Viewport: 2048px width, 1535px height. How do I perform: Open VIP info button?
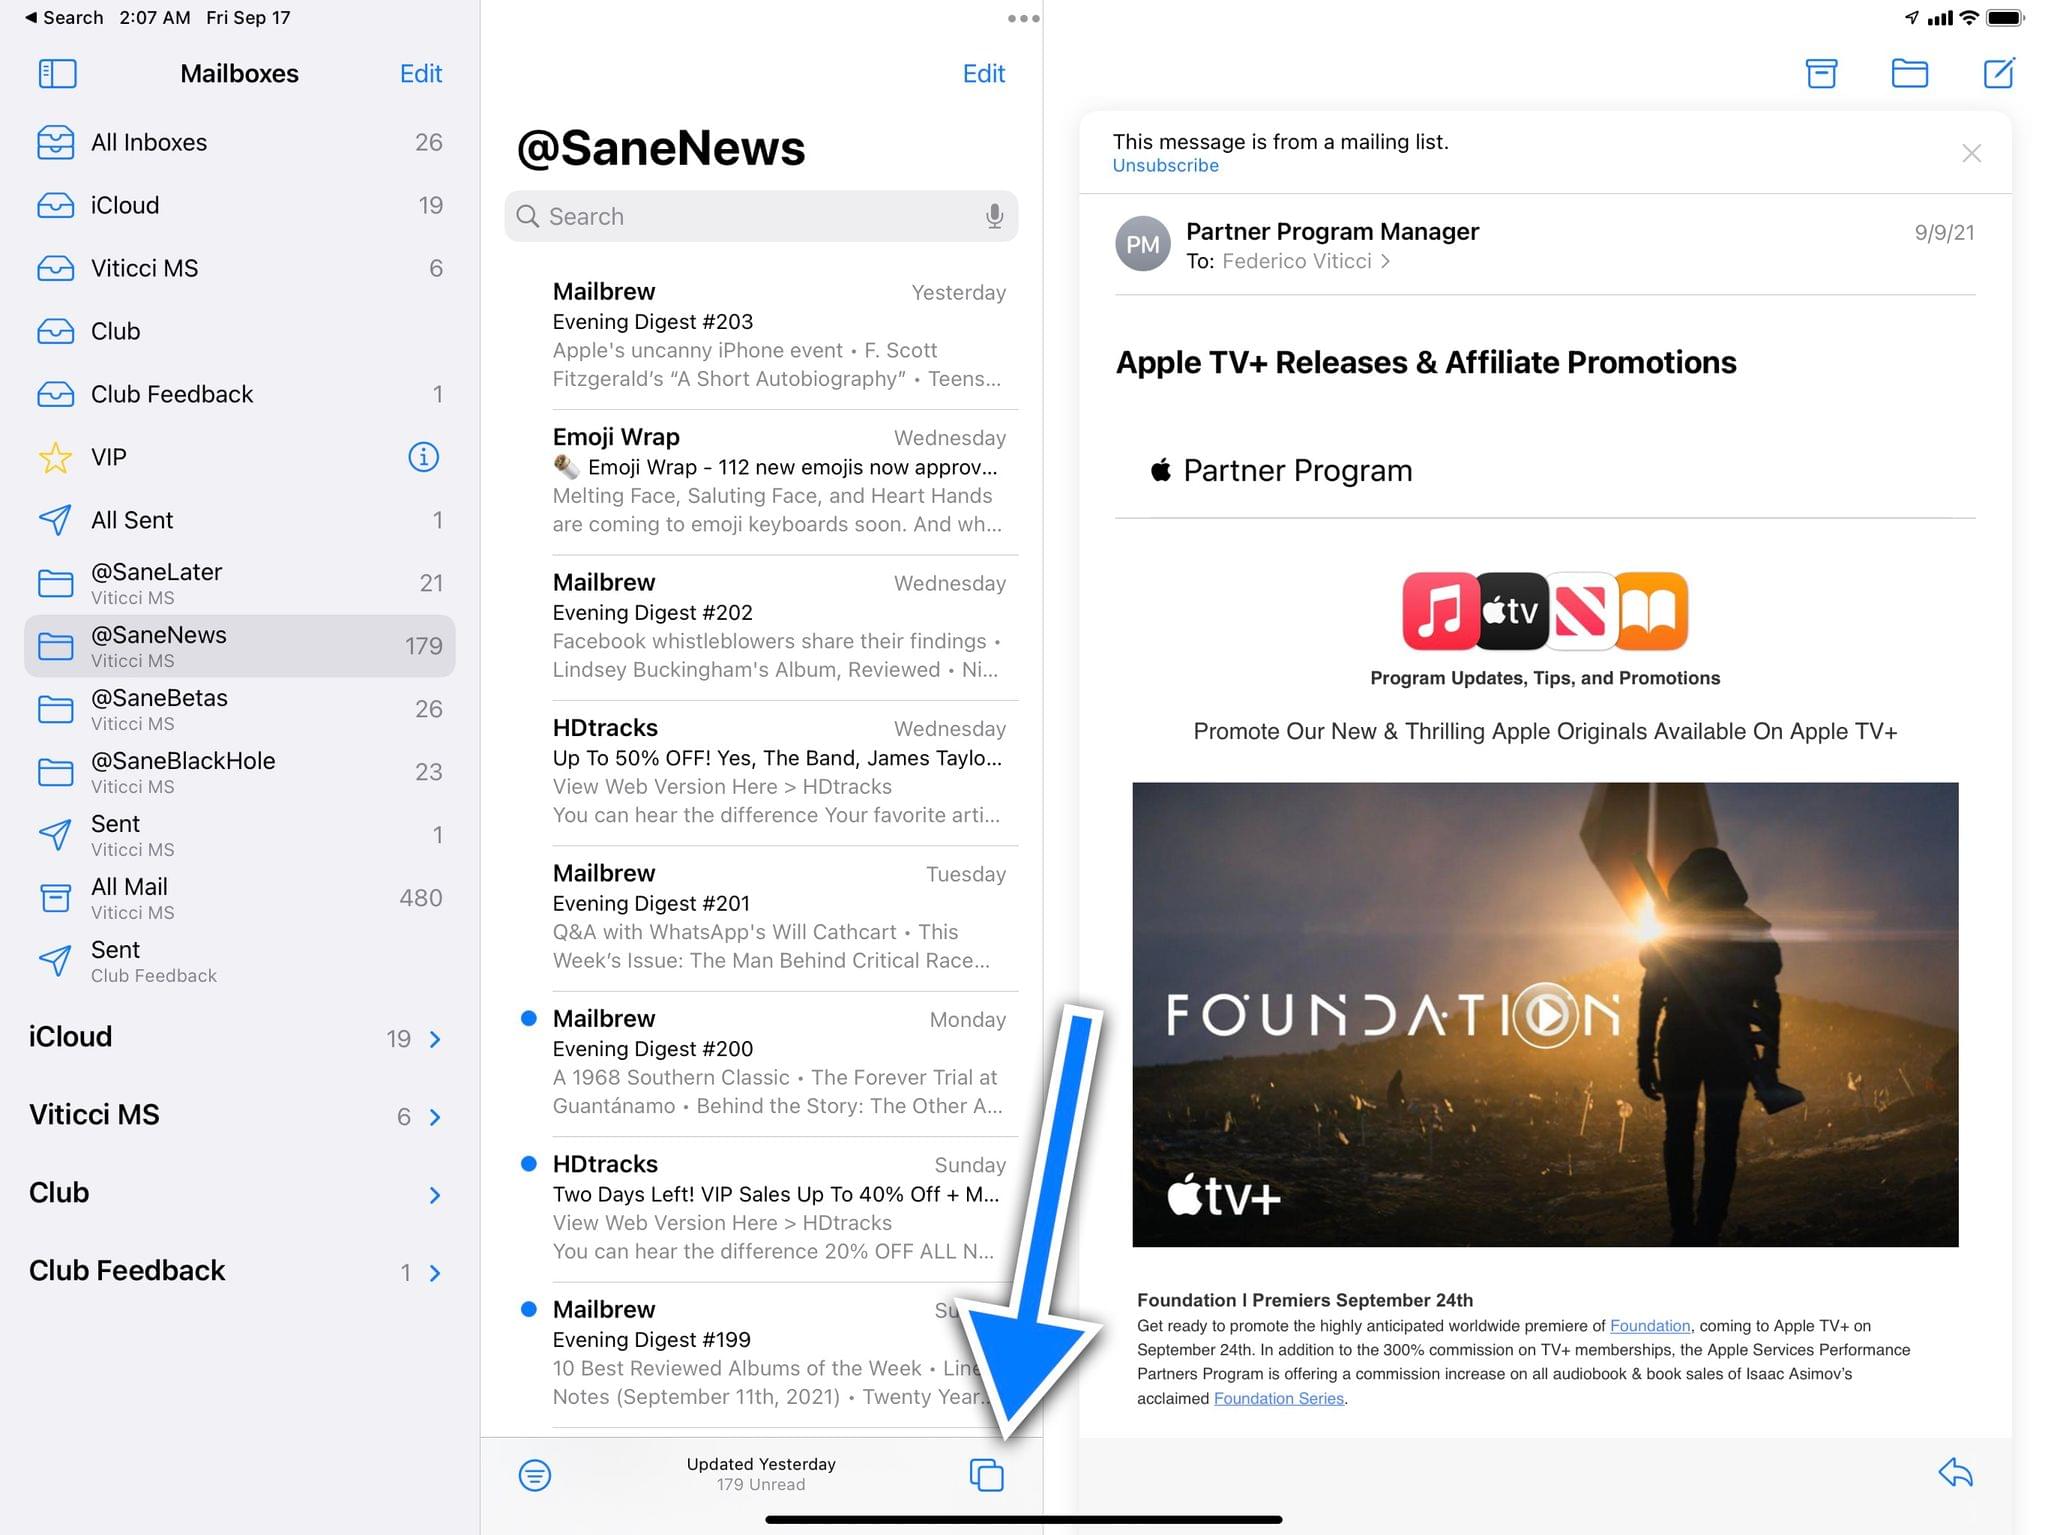(x=423, y=457)
